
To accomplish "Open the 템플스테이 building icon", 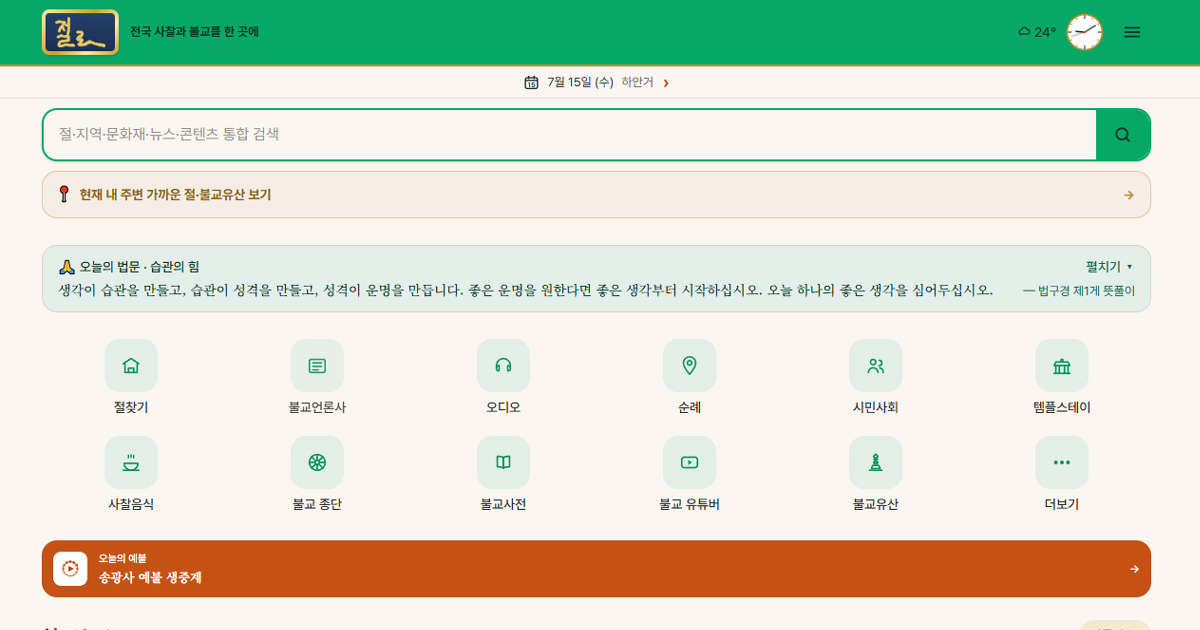I will [x=1062, y=365].
